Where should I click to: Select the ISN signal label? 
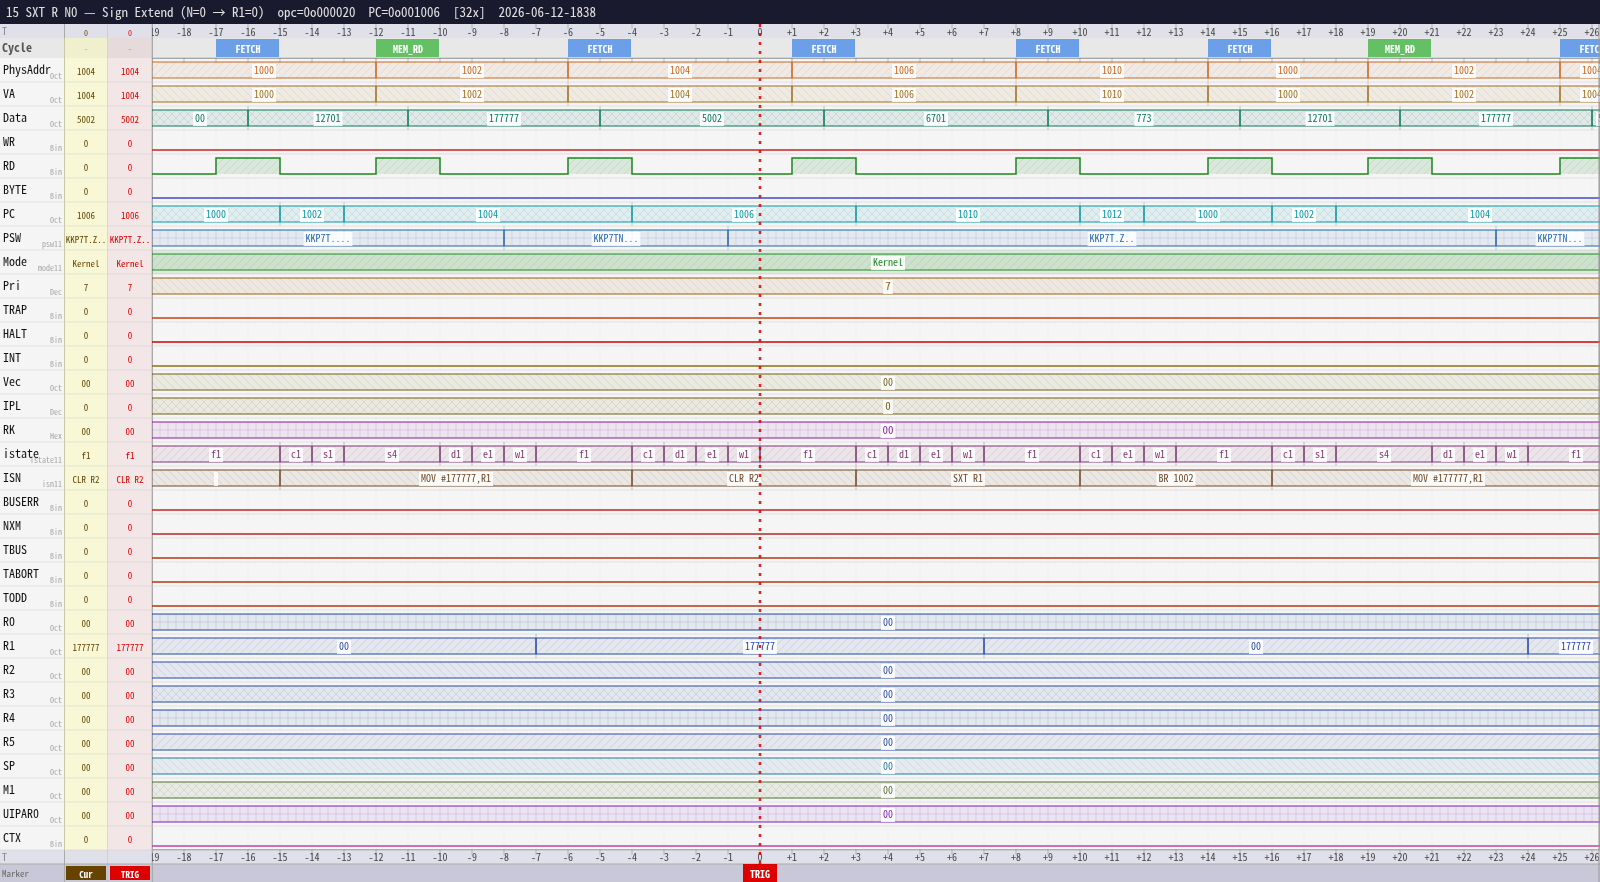[12, 478]
